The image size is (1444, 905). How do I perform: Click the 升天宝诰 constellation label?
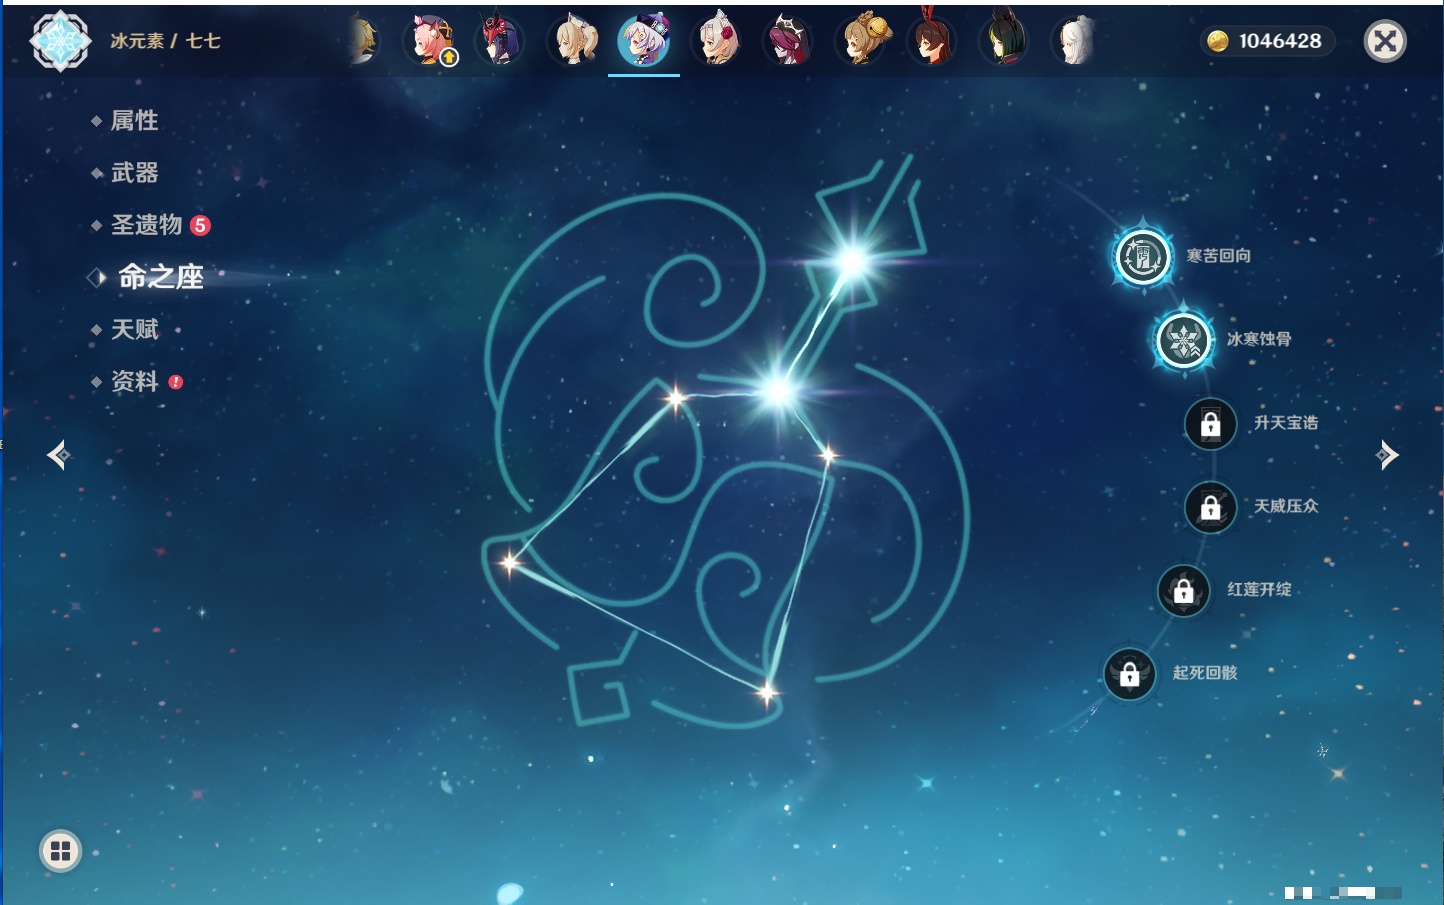pos(1286,423)
